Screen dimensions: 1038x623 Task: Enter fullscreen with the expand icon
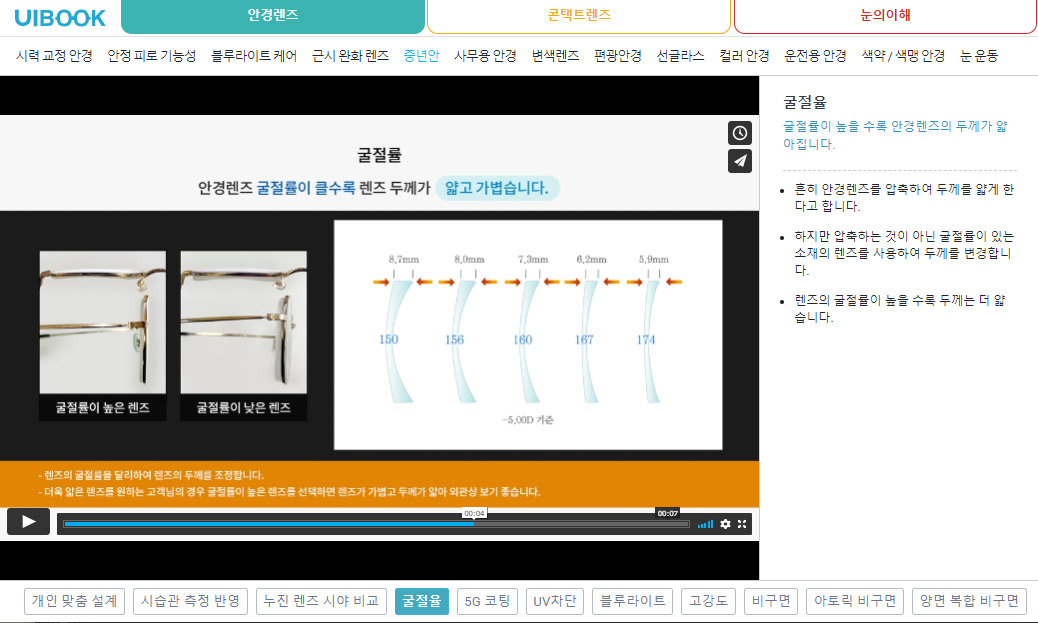click(x=742, y=524)
